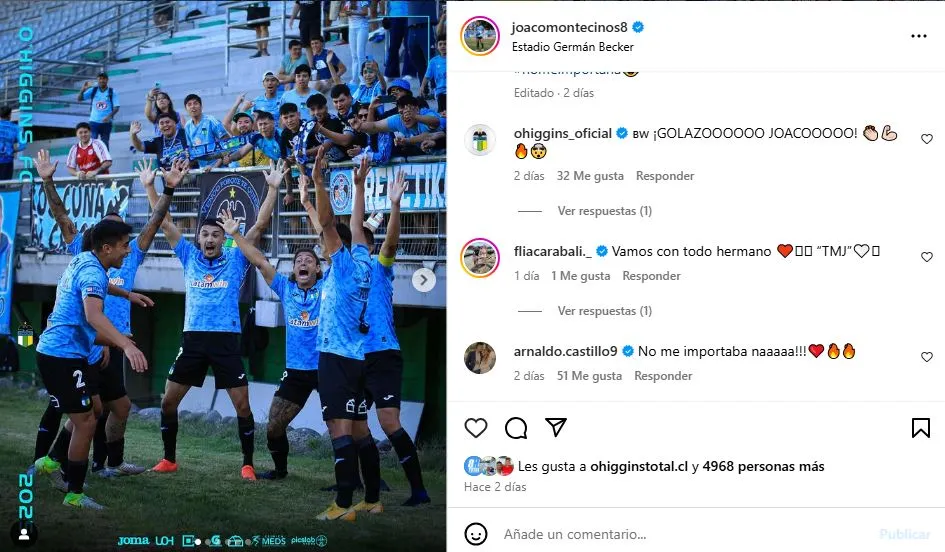Open the comment bubble icon
The width and height of the screenshot is (945, 552).
click(516, 428)
